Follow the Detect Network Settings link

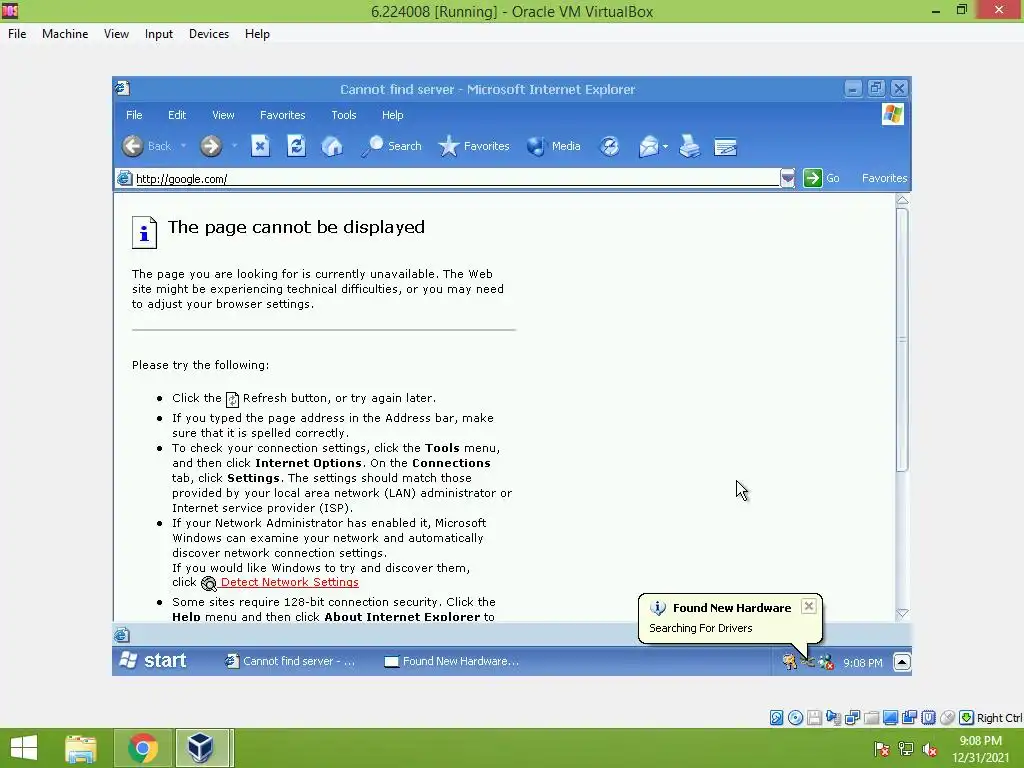[289, 583]
